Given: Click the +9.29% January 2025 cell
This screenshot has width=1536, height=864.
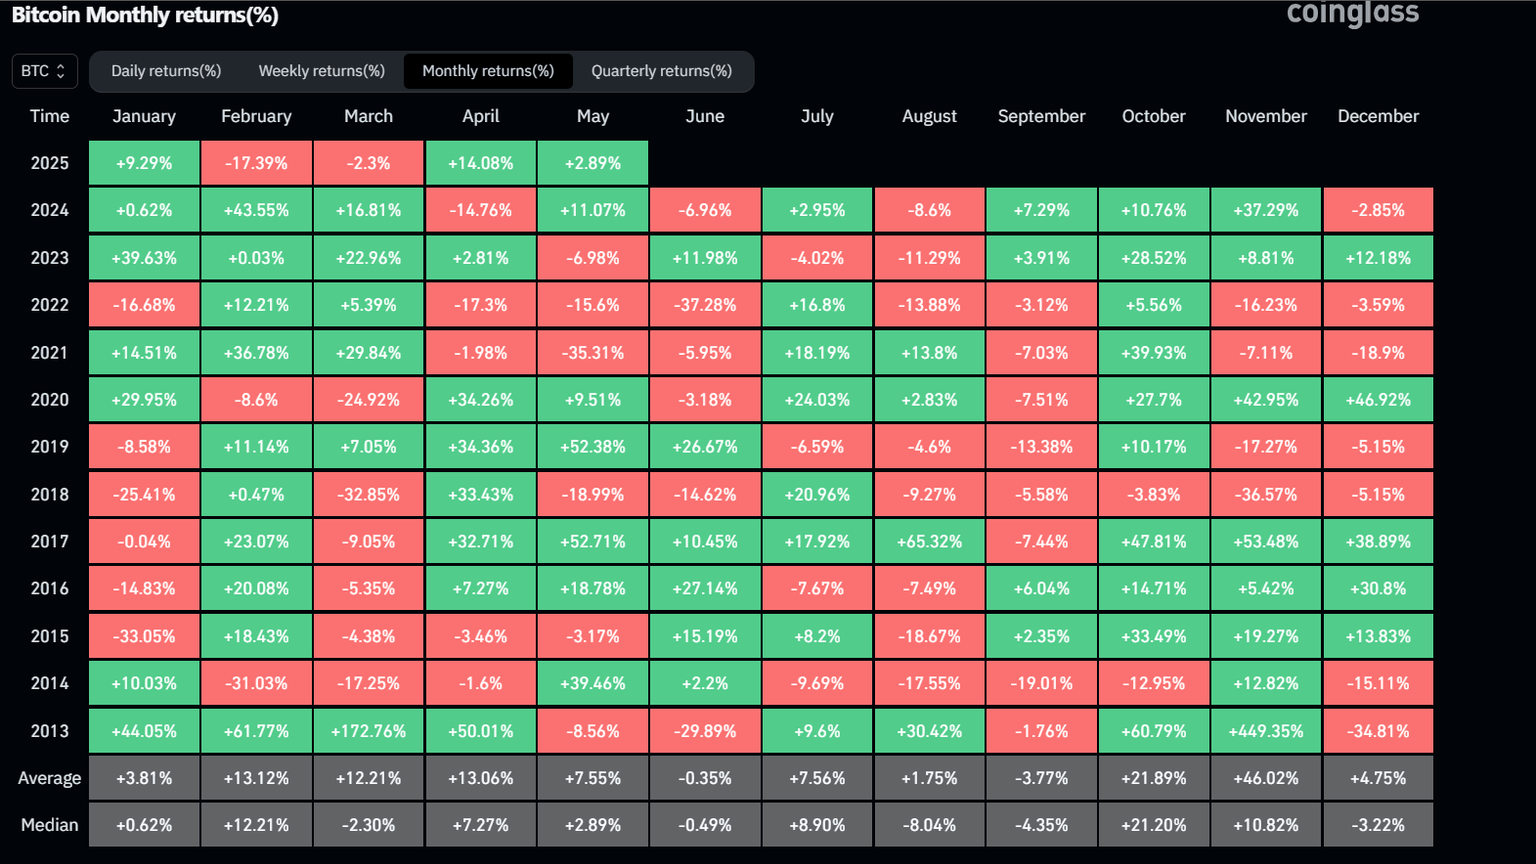Looking at the screenshot, I should coord(143,162).
